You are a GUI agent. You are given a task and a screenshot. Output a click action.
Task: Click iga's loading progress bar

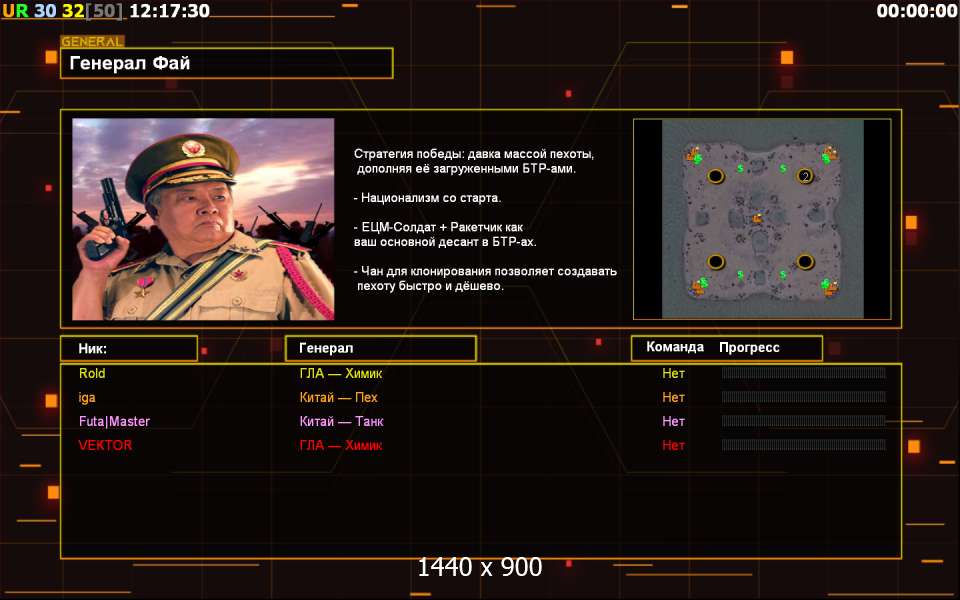(x=804, y=397)
